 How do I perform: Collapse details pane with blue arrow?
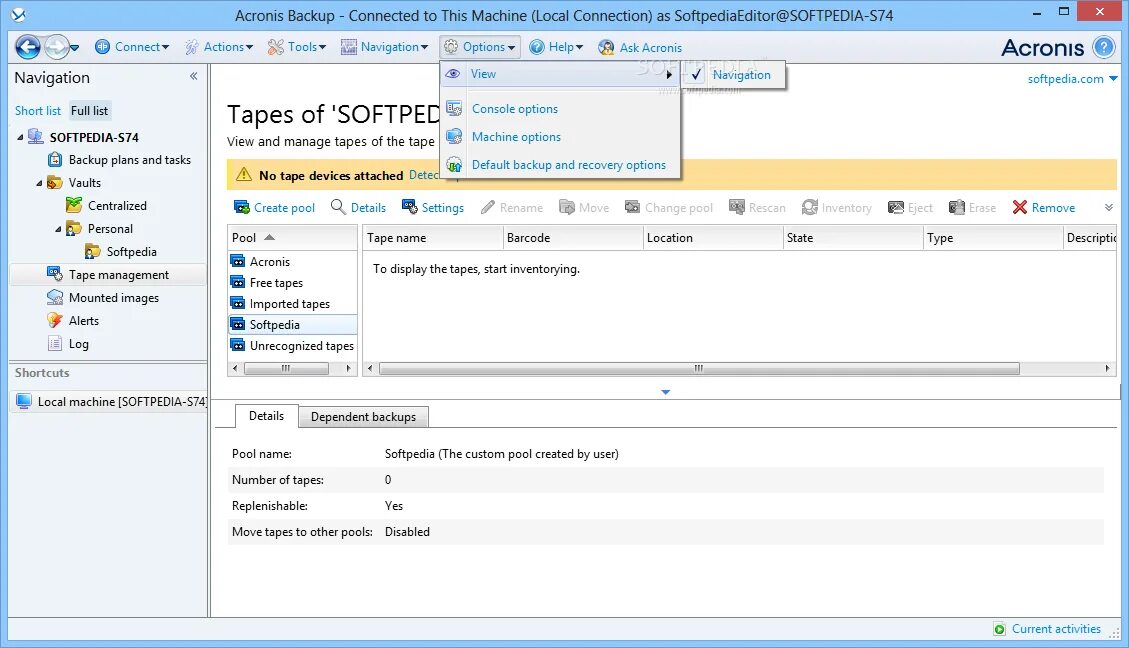point(665,392)
